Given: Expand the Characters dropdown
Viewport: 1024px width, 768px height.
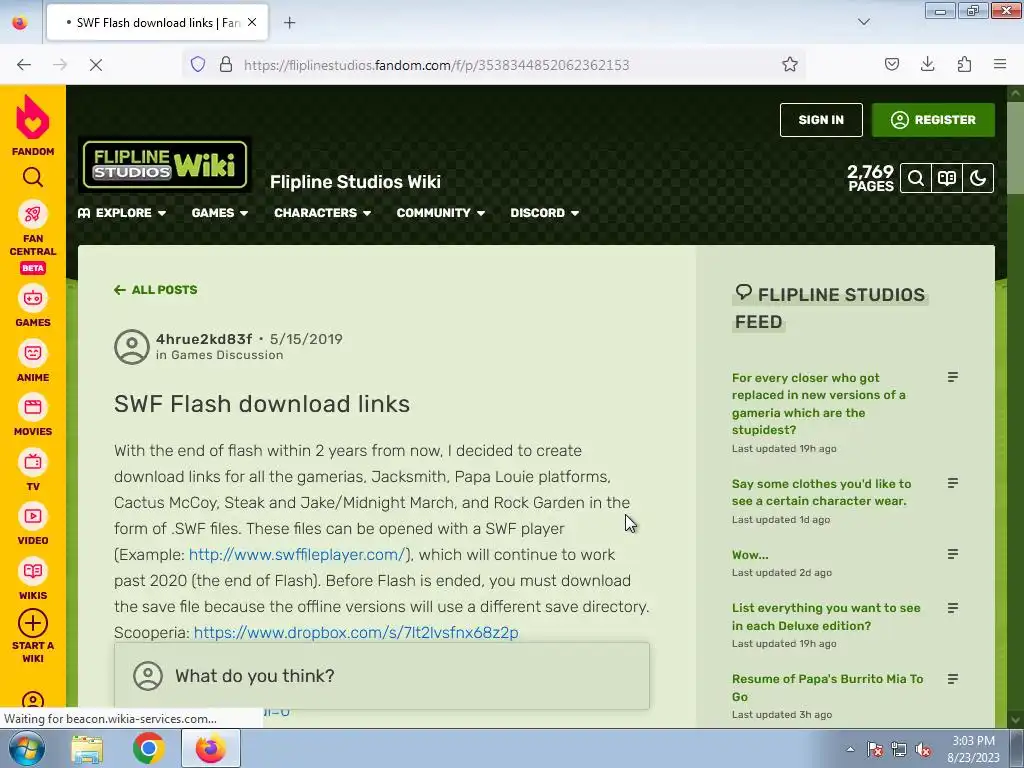Looking at the screenshot, I should coord(323,213).
